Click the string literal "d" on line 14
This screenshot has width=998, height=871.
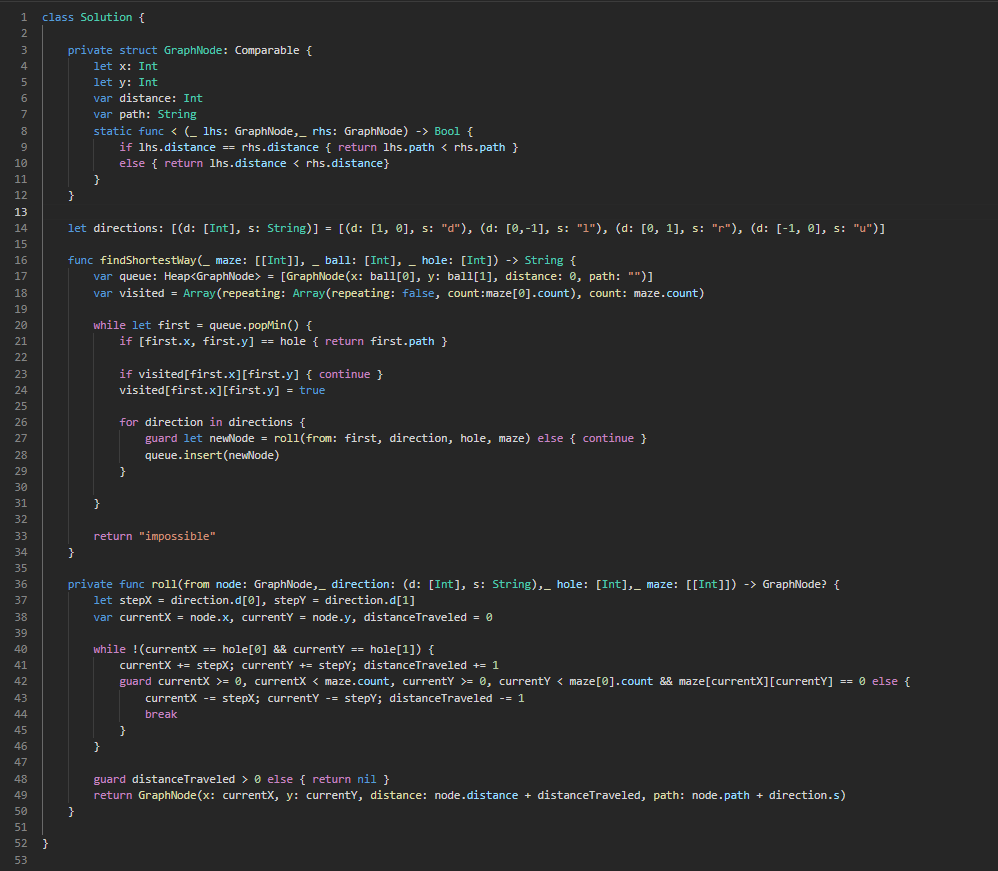click(450, 228)
